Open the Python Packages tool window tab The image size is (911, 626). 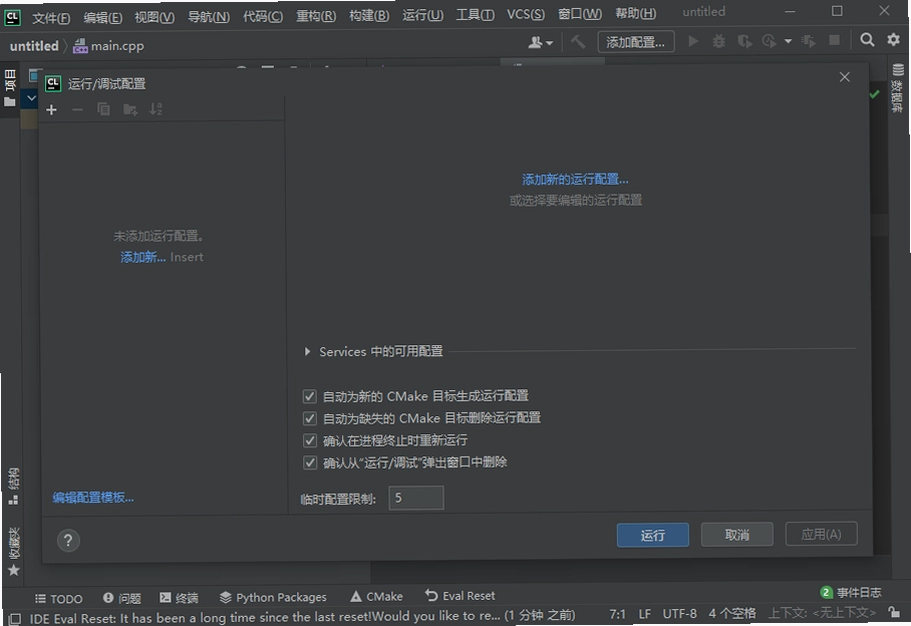[x=273, y=597]
